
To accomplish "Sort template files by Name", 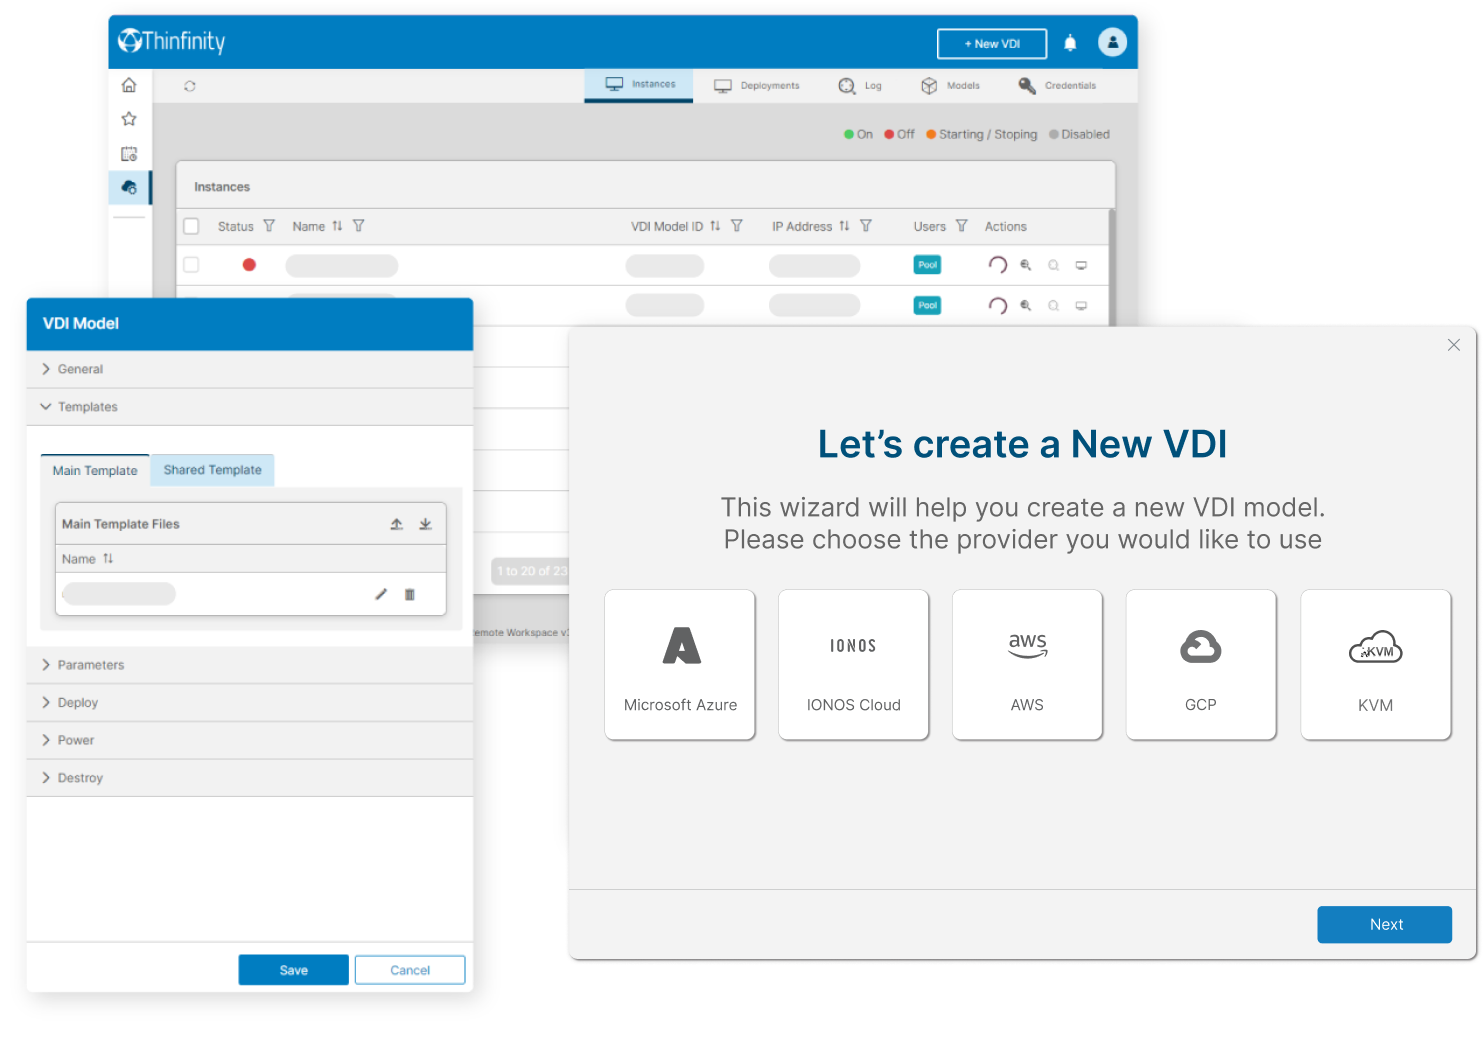I will [x=108, y=559].
